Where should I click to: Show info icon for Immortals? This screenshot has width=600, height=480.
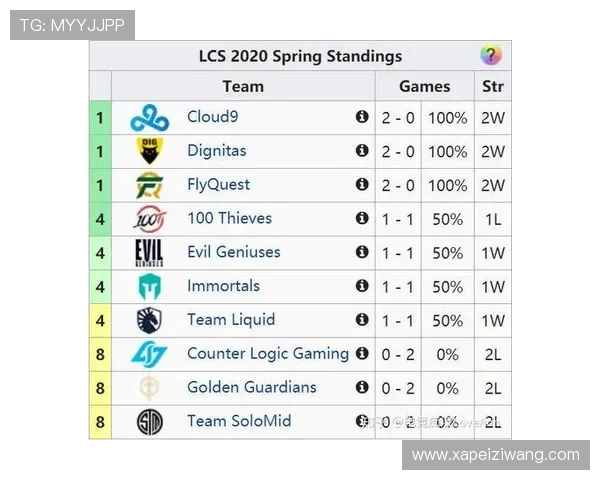(362, 286)
